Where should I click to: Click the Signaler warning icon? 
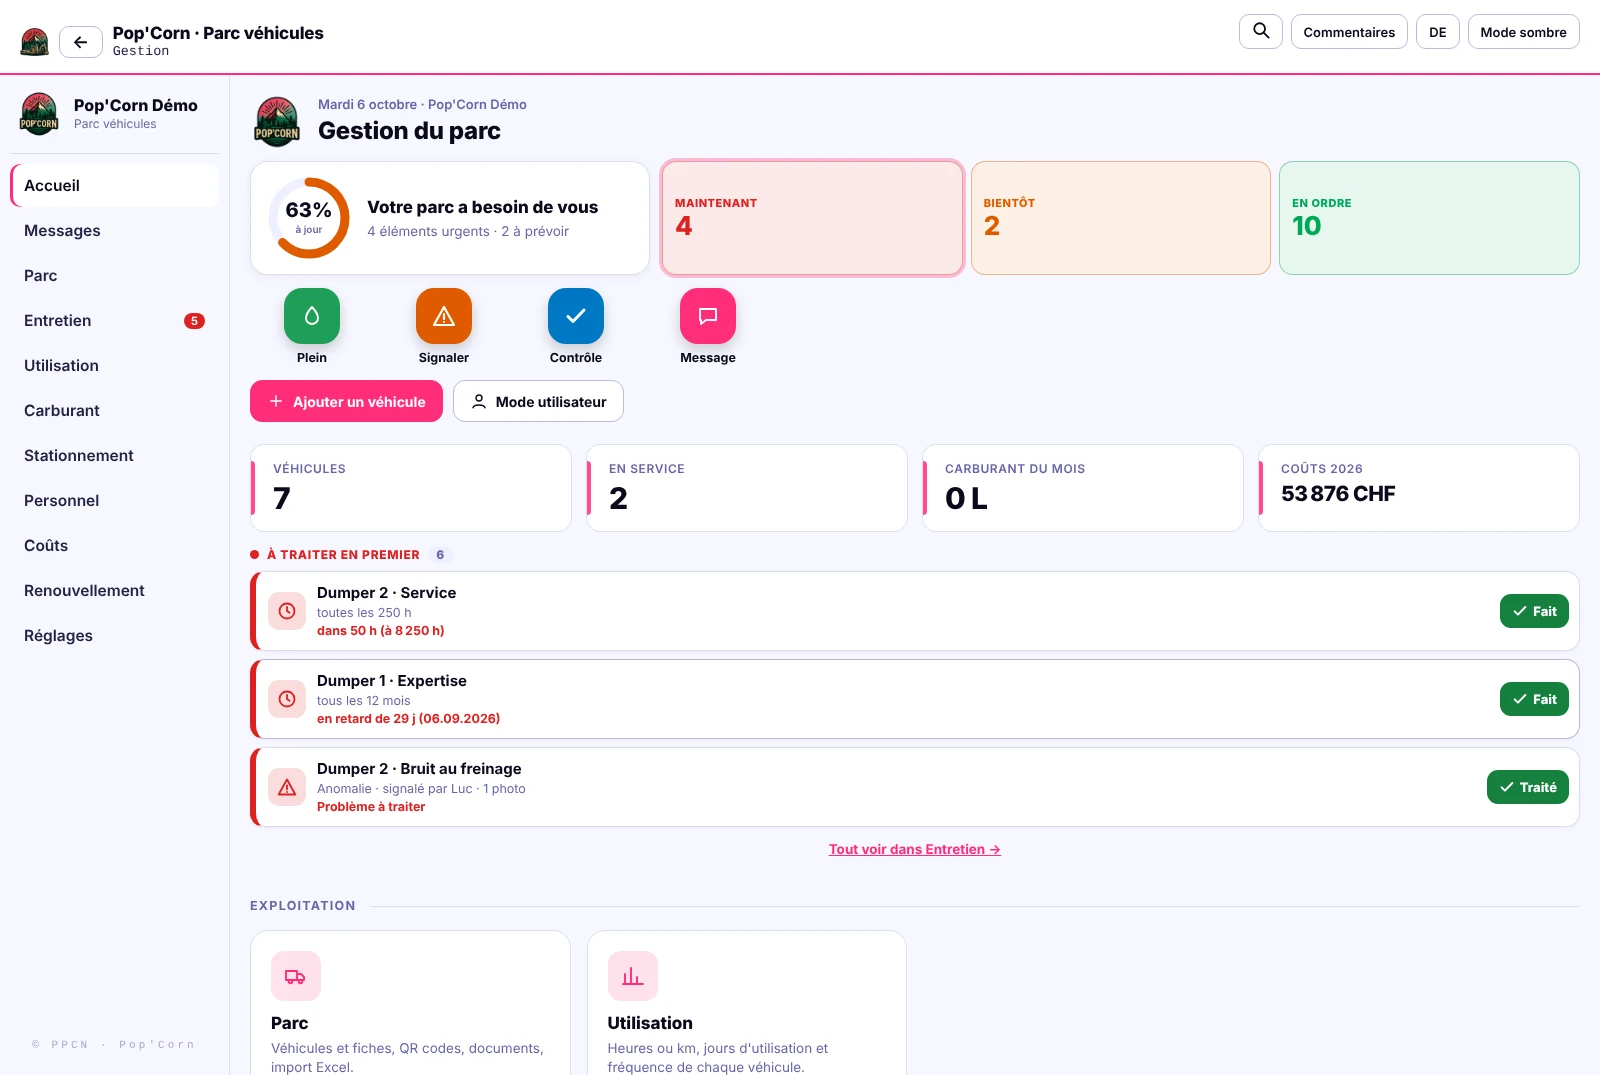tap(444, 316)
